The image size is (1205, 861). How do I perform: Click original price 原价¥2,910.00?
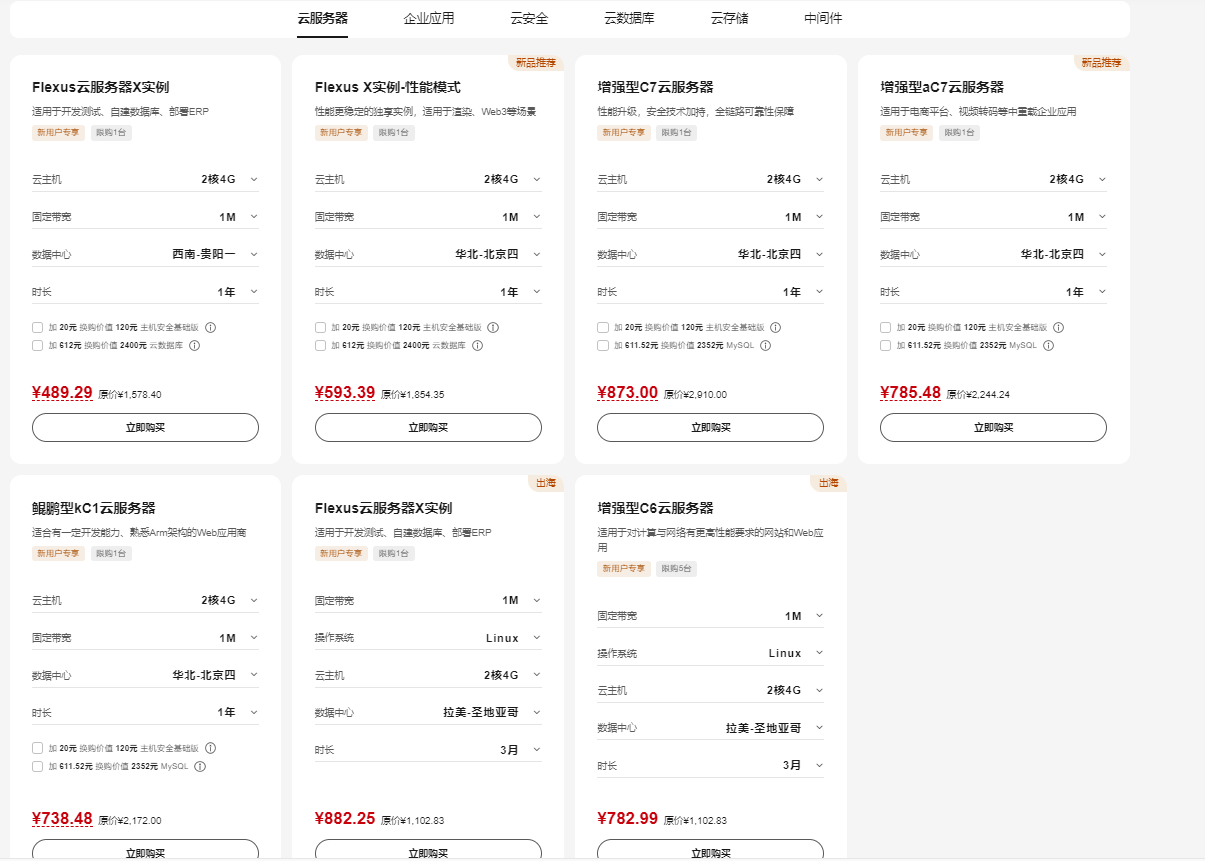click(x=695, y=394)
